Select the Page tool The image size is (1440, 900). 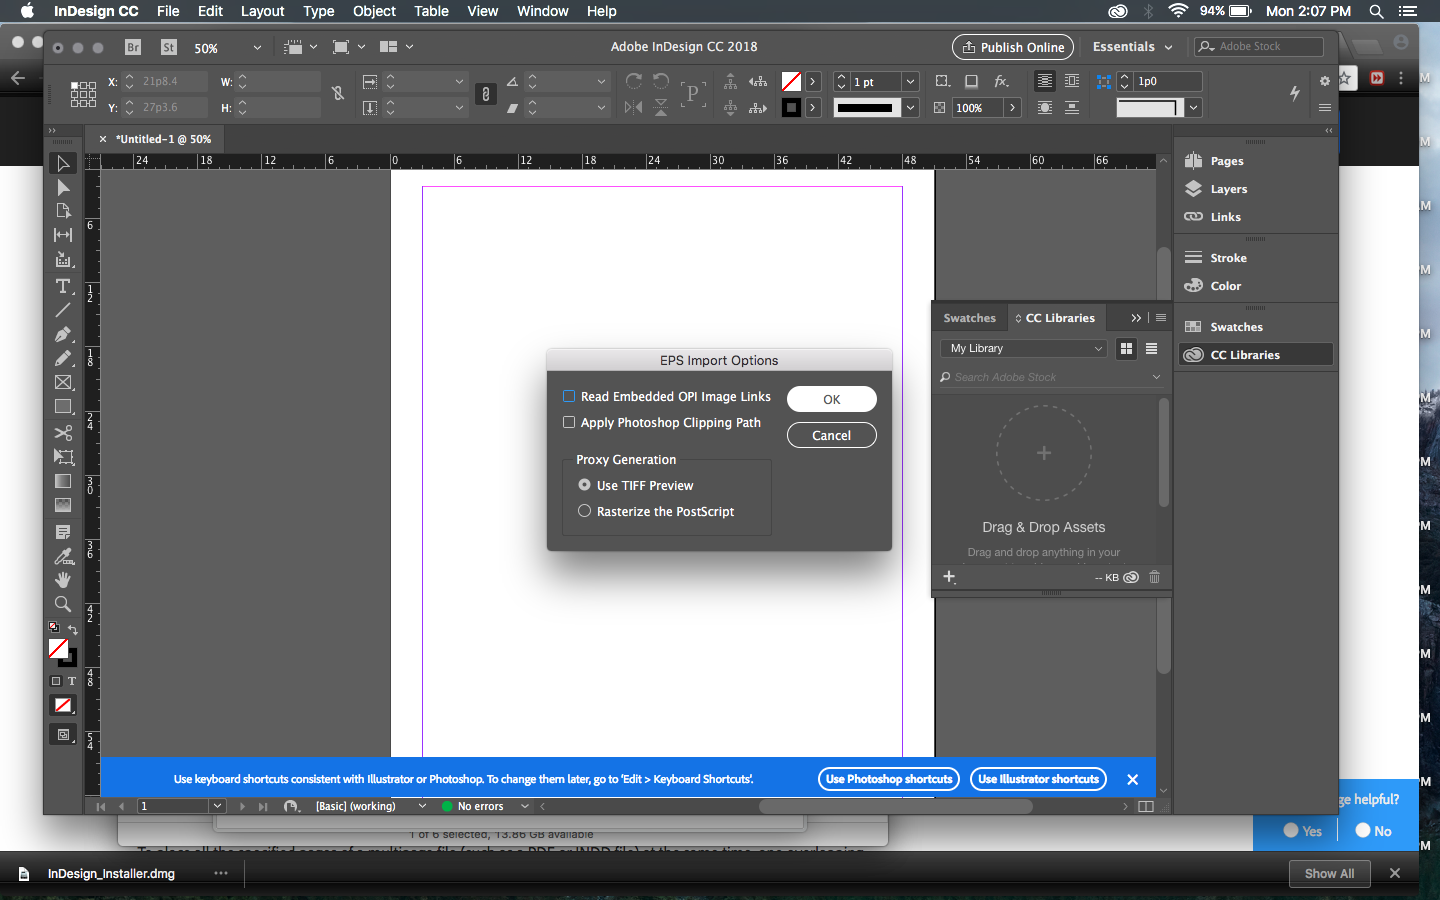click(x=63, y=211)
